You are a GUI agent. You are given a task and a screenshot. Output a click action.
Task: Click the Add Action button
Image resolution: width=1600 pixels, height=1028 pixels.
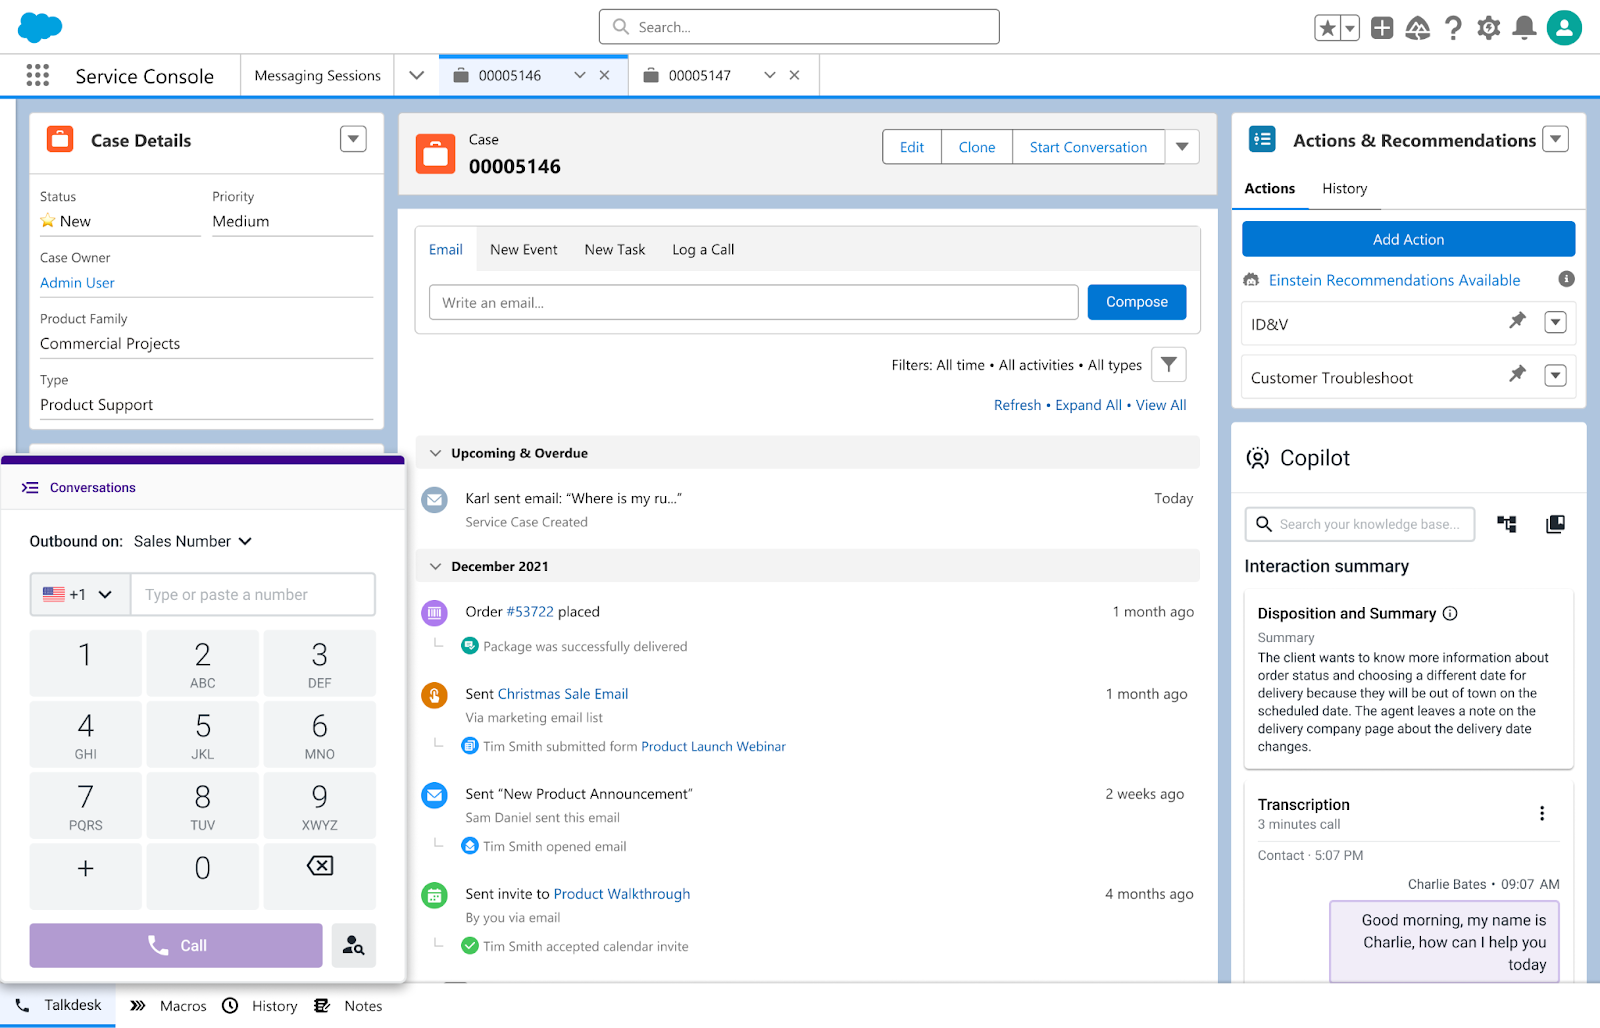[x=1408, y=239]
